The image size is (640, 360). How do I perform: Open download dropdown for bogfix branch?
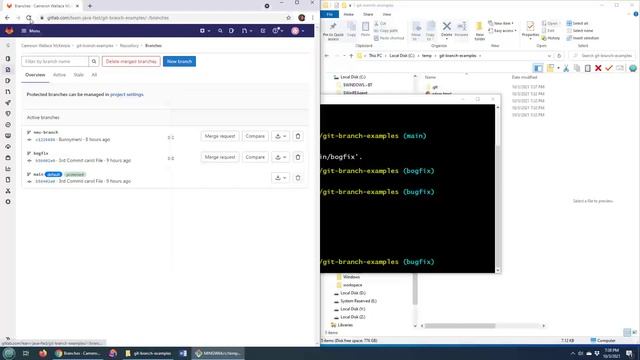(x=280, y=157)
